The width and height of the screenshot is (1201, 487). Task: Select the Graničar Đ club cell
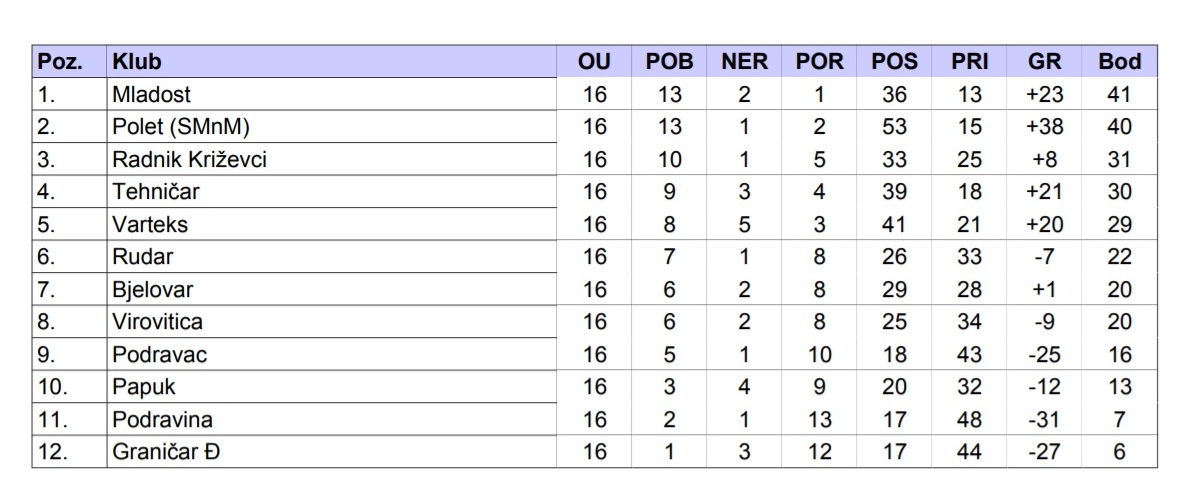166,452
